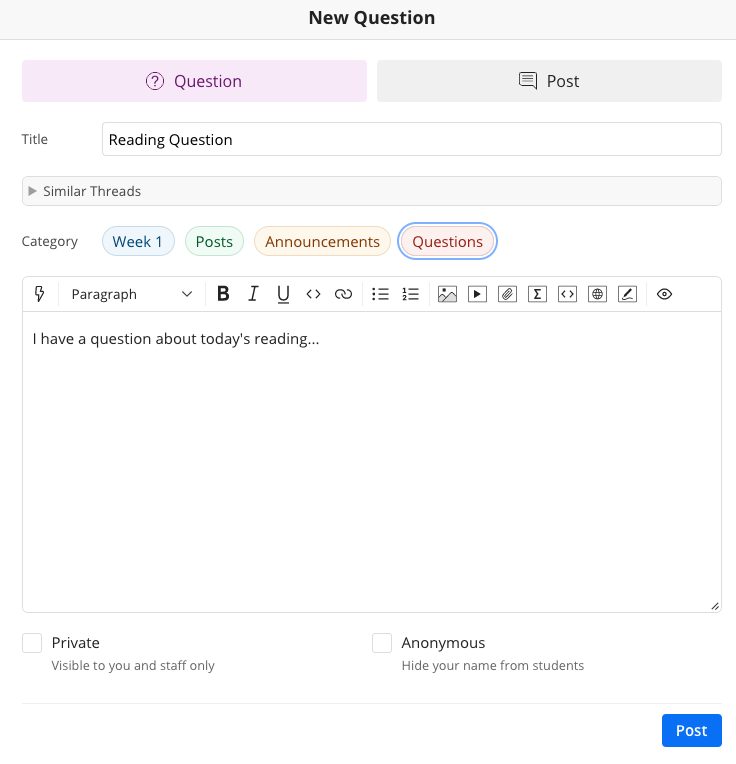Open the Paragraph style dropdown
Image resolution: width=736 pixels, height=764 pixels.
(131, 294)
